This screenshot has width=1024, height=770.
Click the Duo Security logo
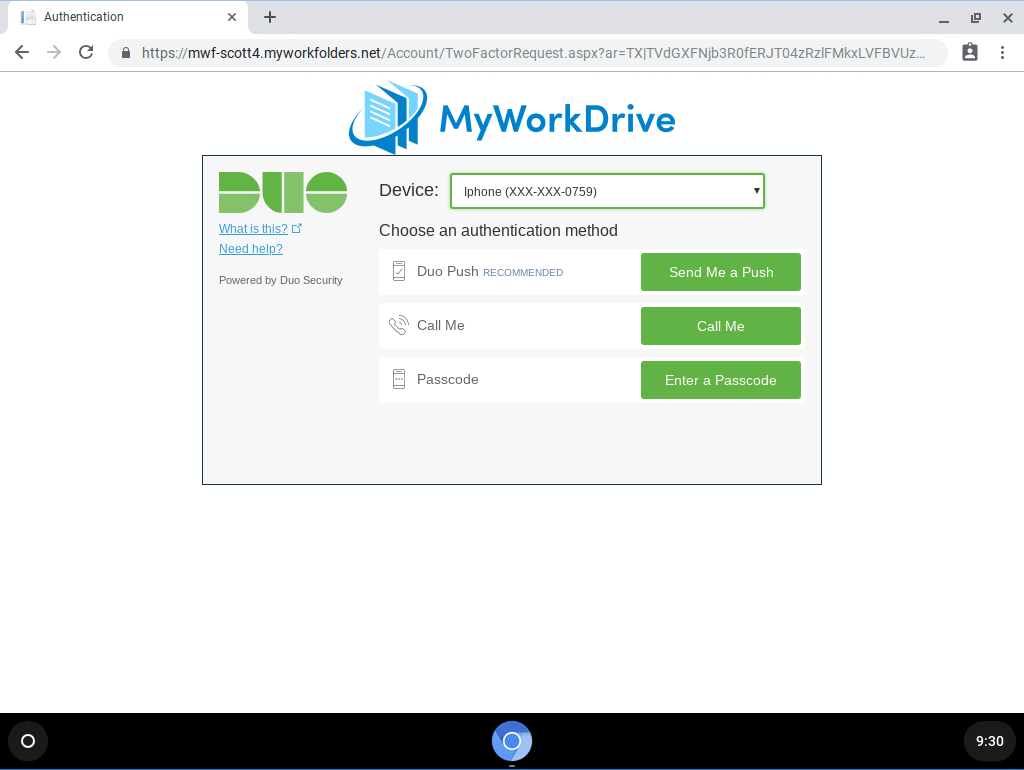click(283, 191)
